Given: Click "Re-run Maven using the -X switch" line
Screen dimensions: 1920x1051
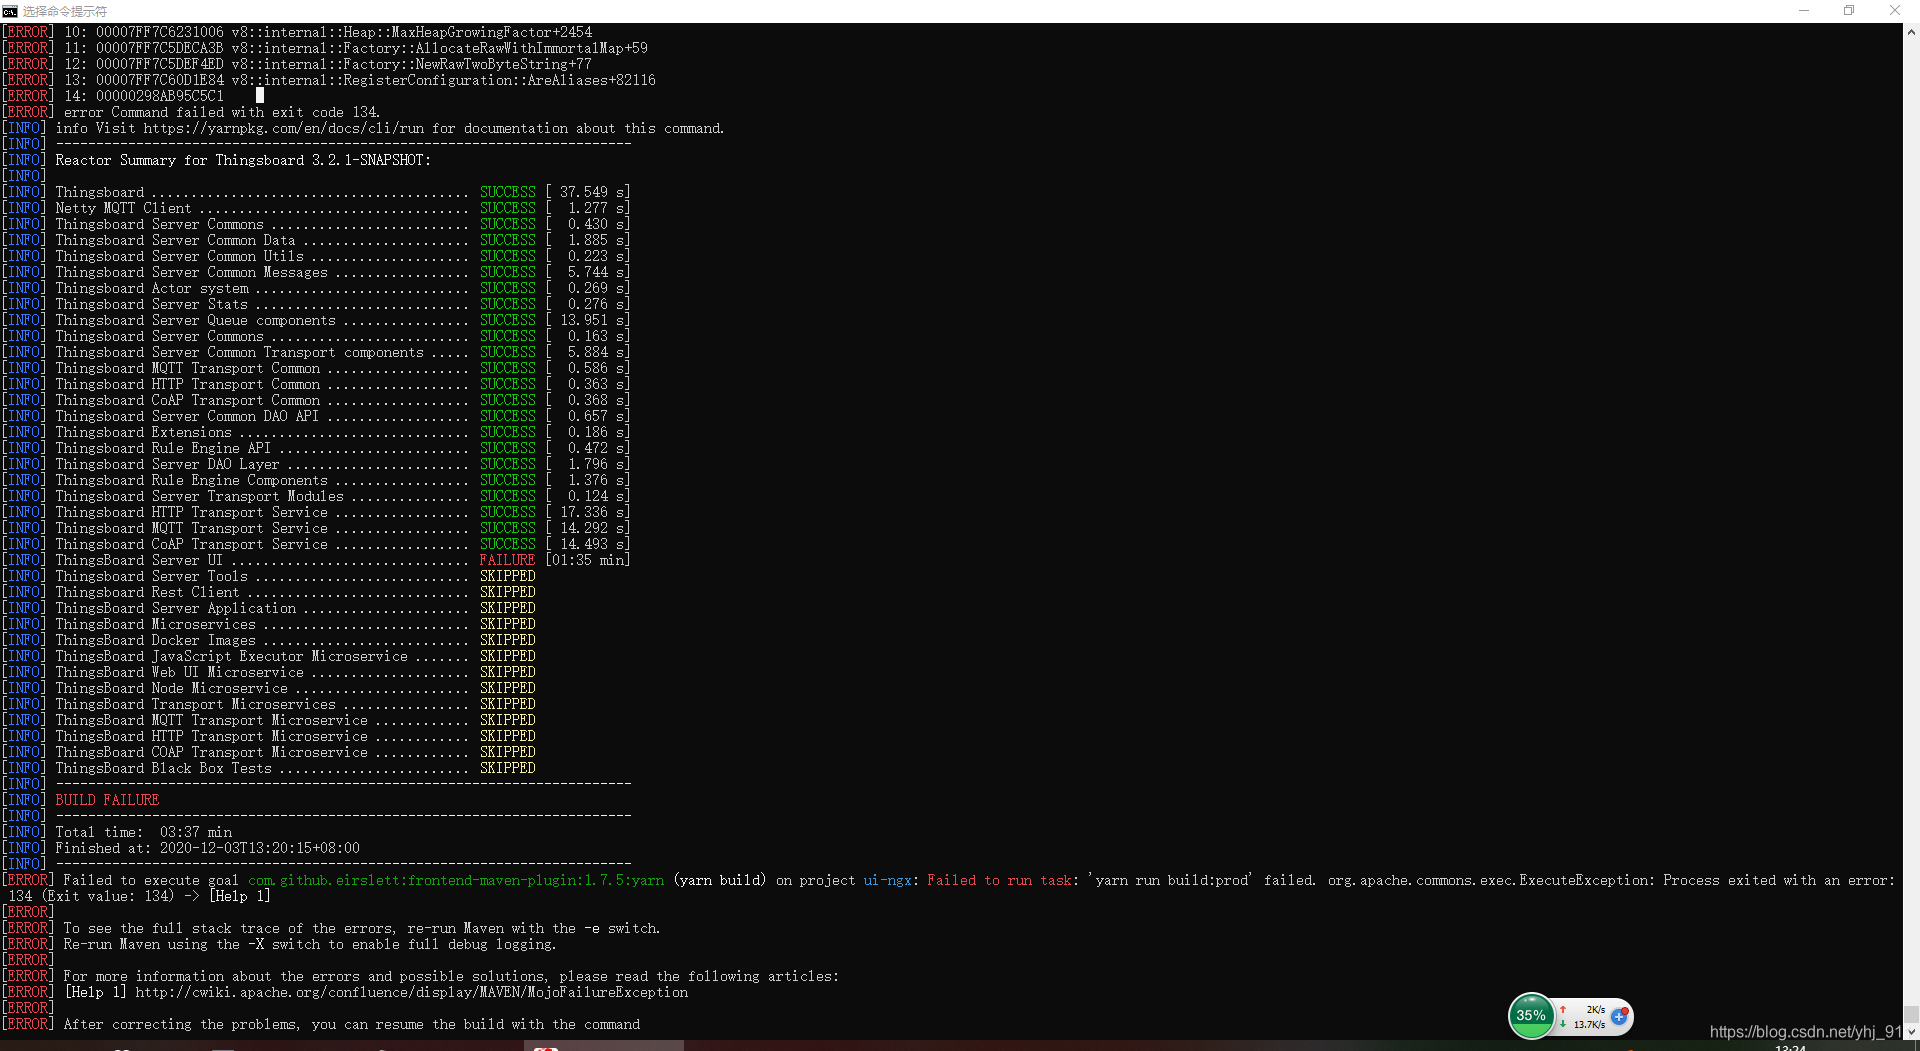Looking at the screenshot, I should [309, 944].
